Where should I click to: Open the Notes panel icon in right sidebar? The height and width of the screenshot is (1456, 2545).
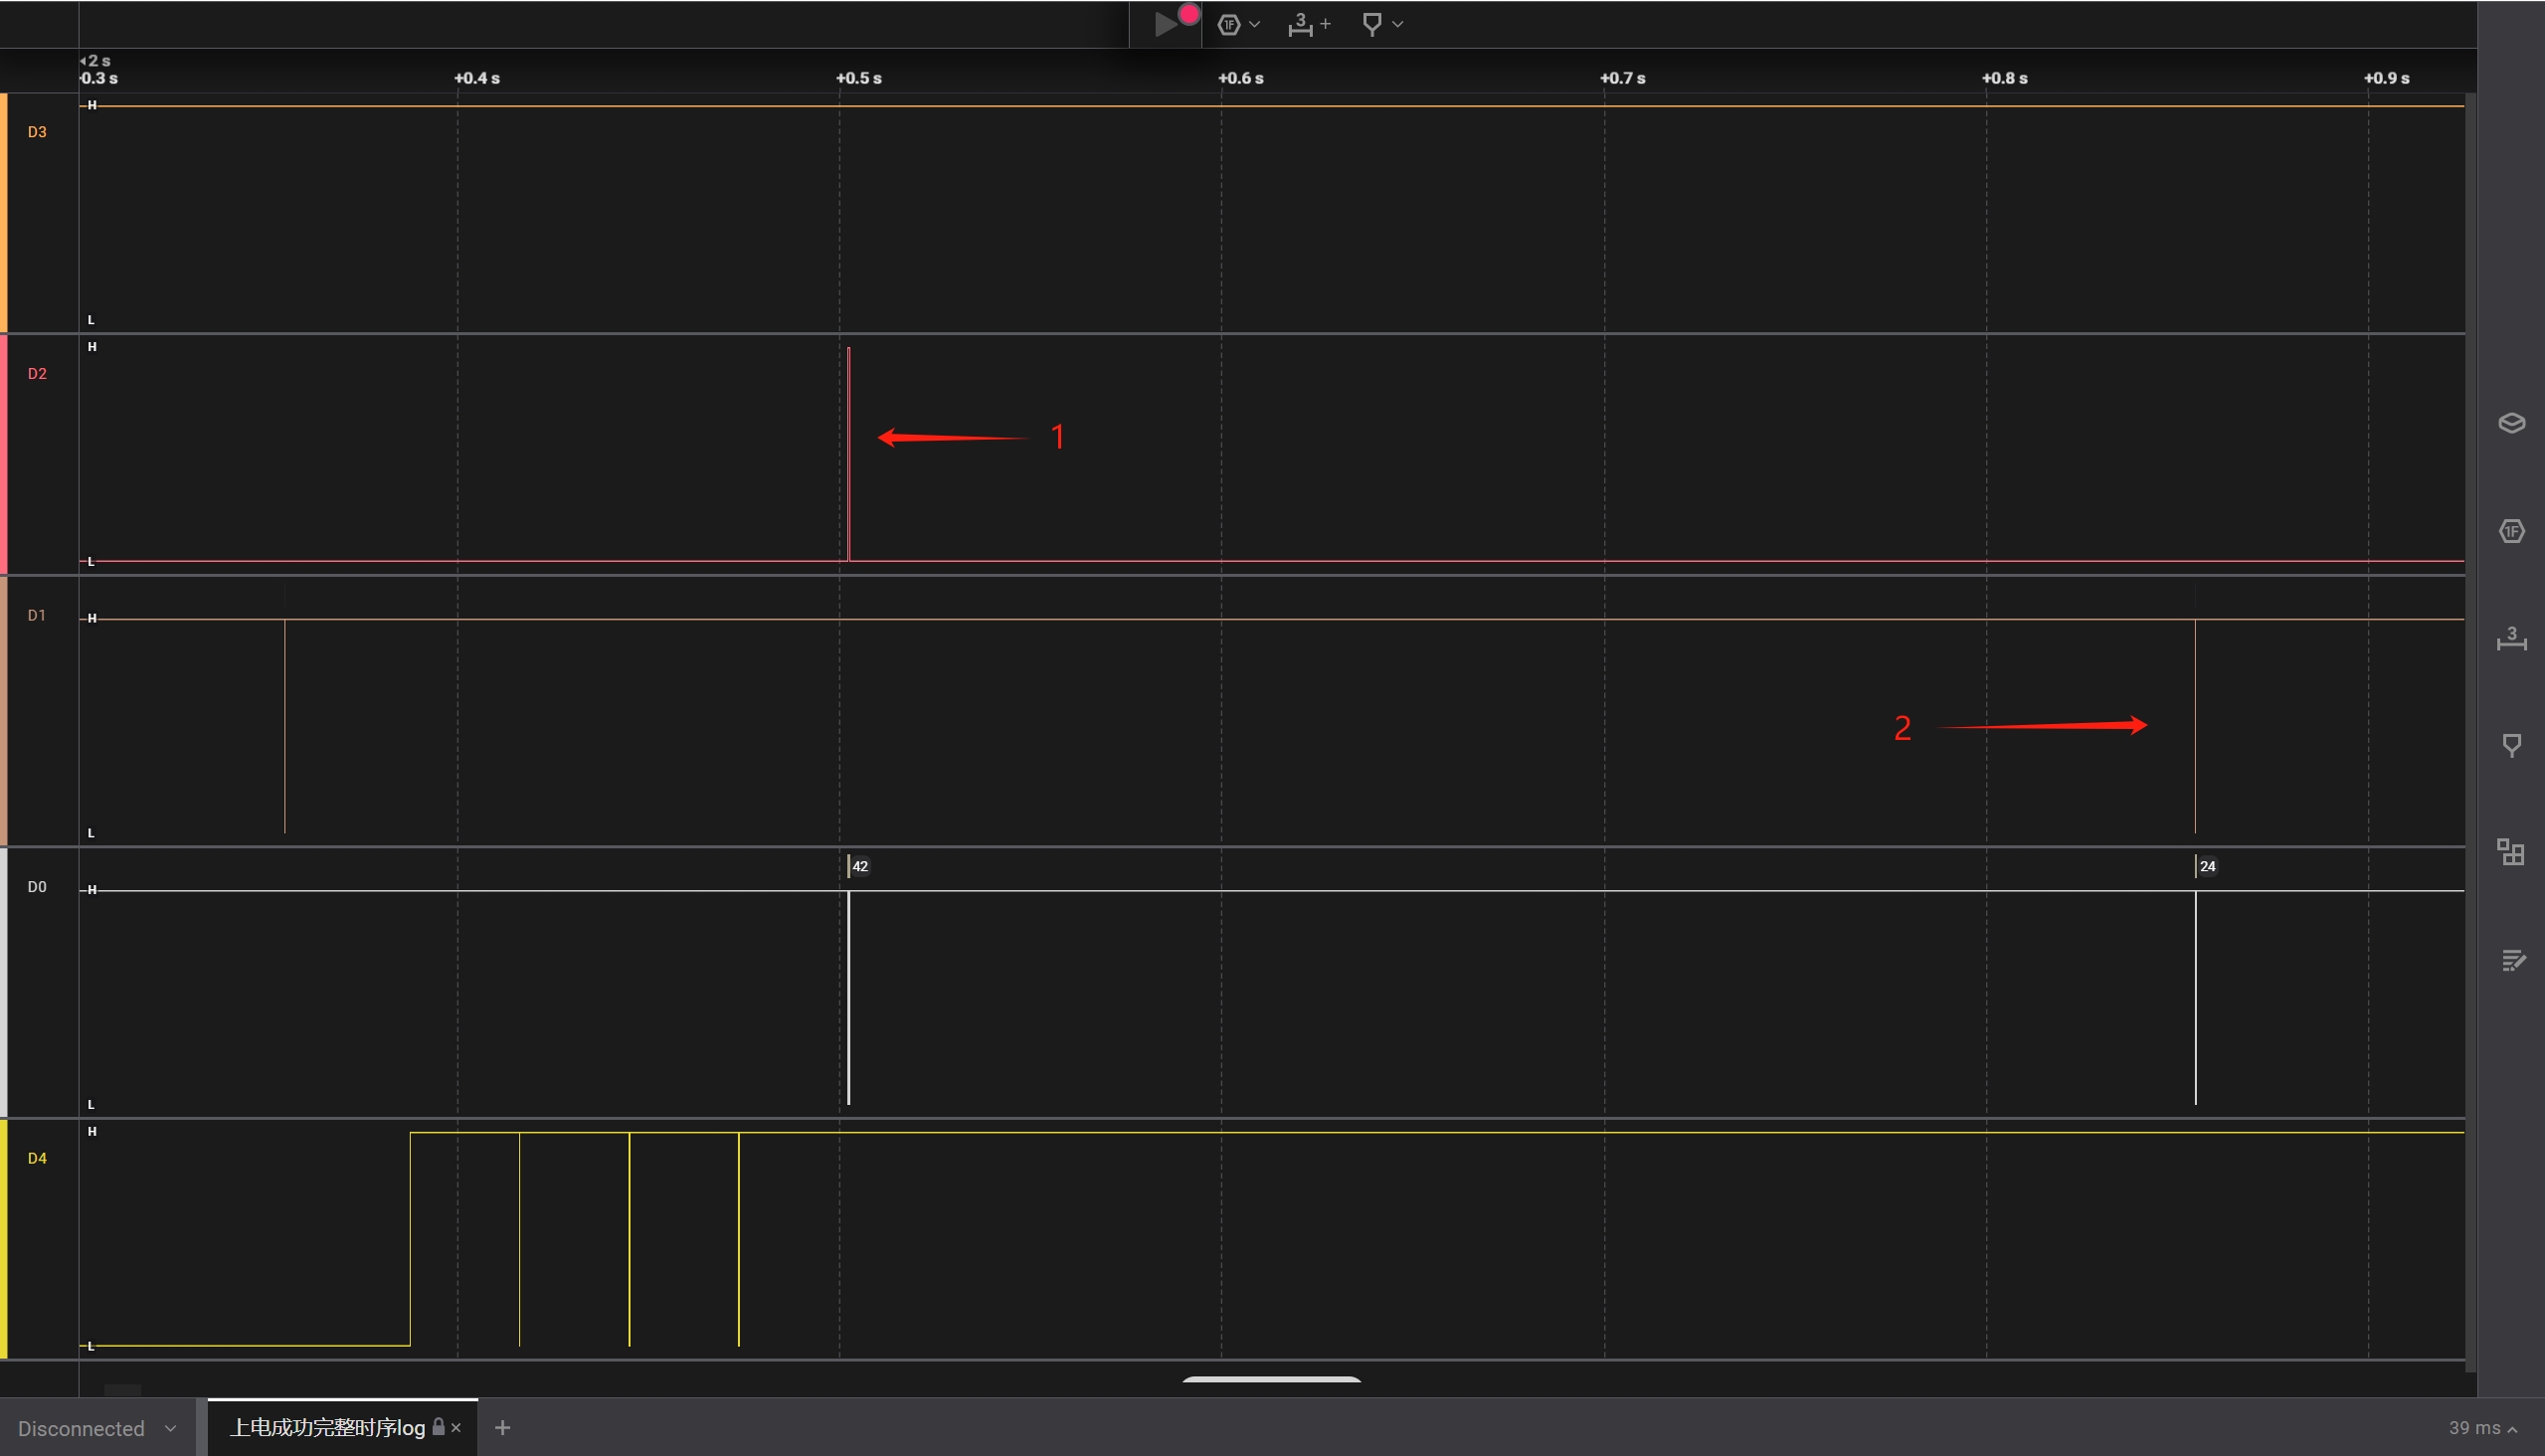pyautogui.click(x=2511, y=960)
